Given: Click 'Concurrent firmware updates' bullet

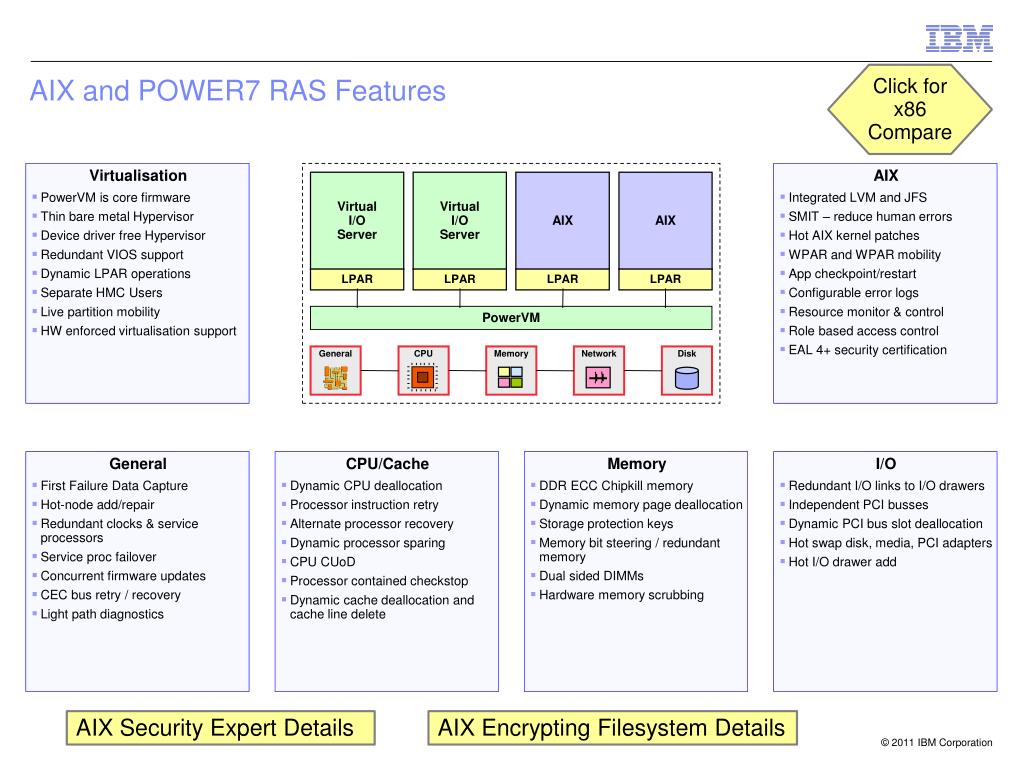Looking at the screenshot, I should click(x=123, y=576).
